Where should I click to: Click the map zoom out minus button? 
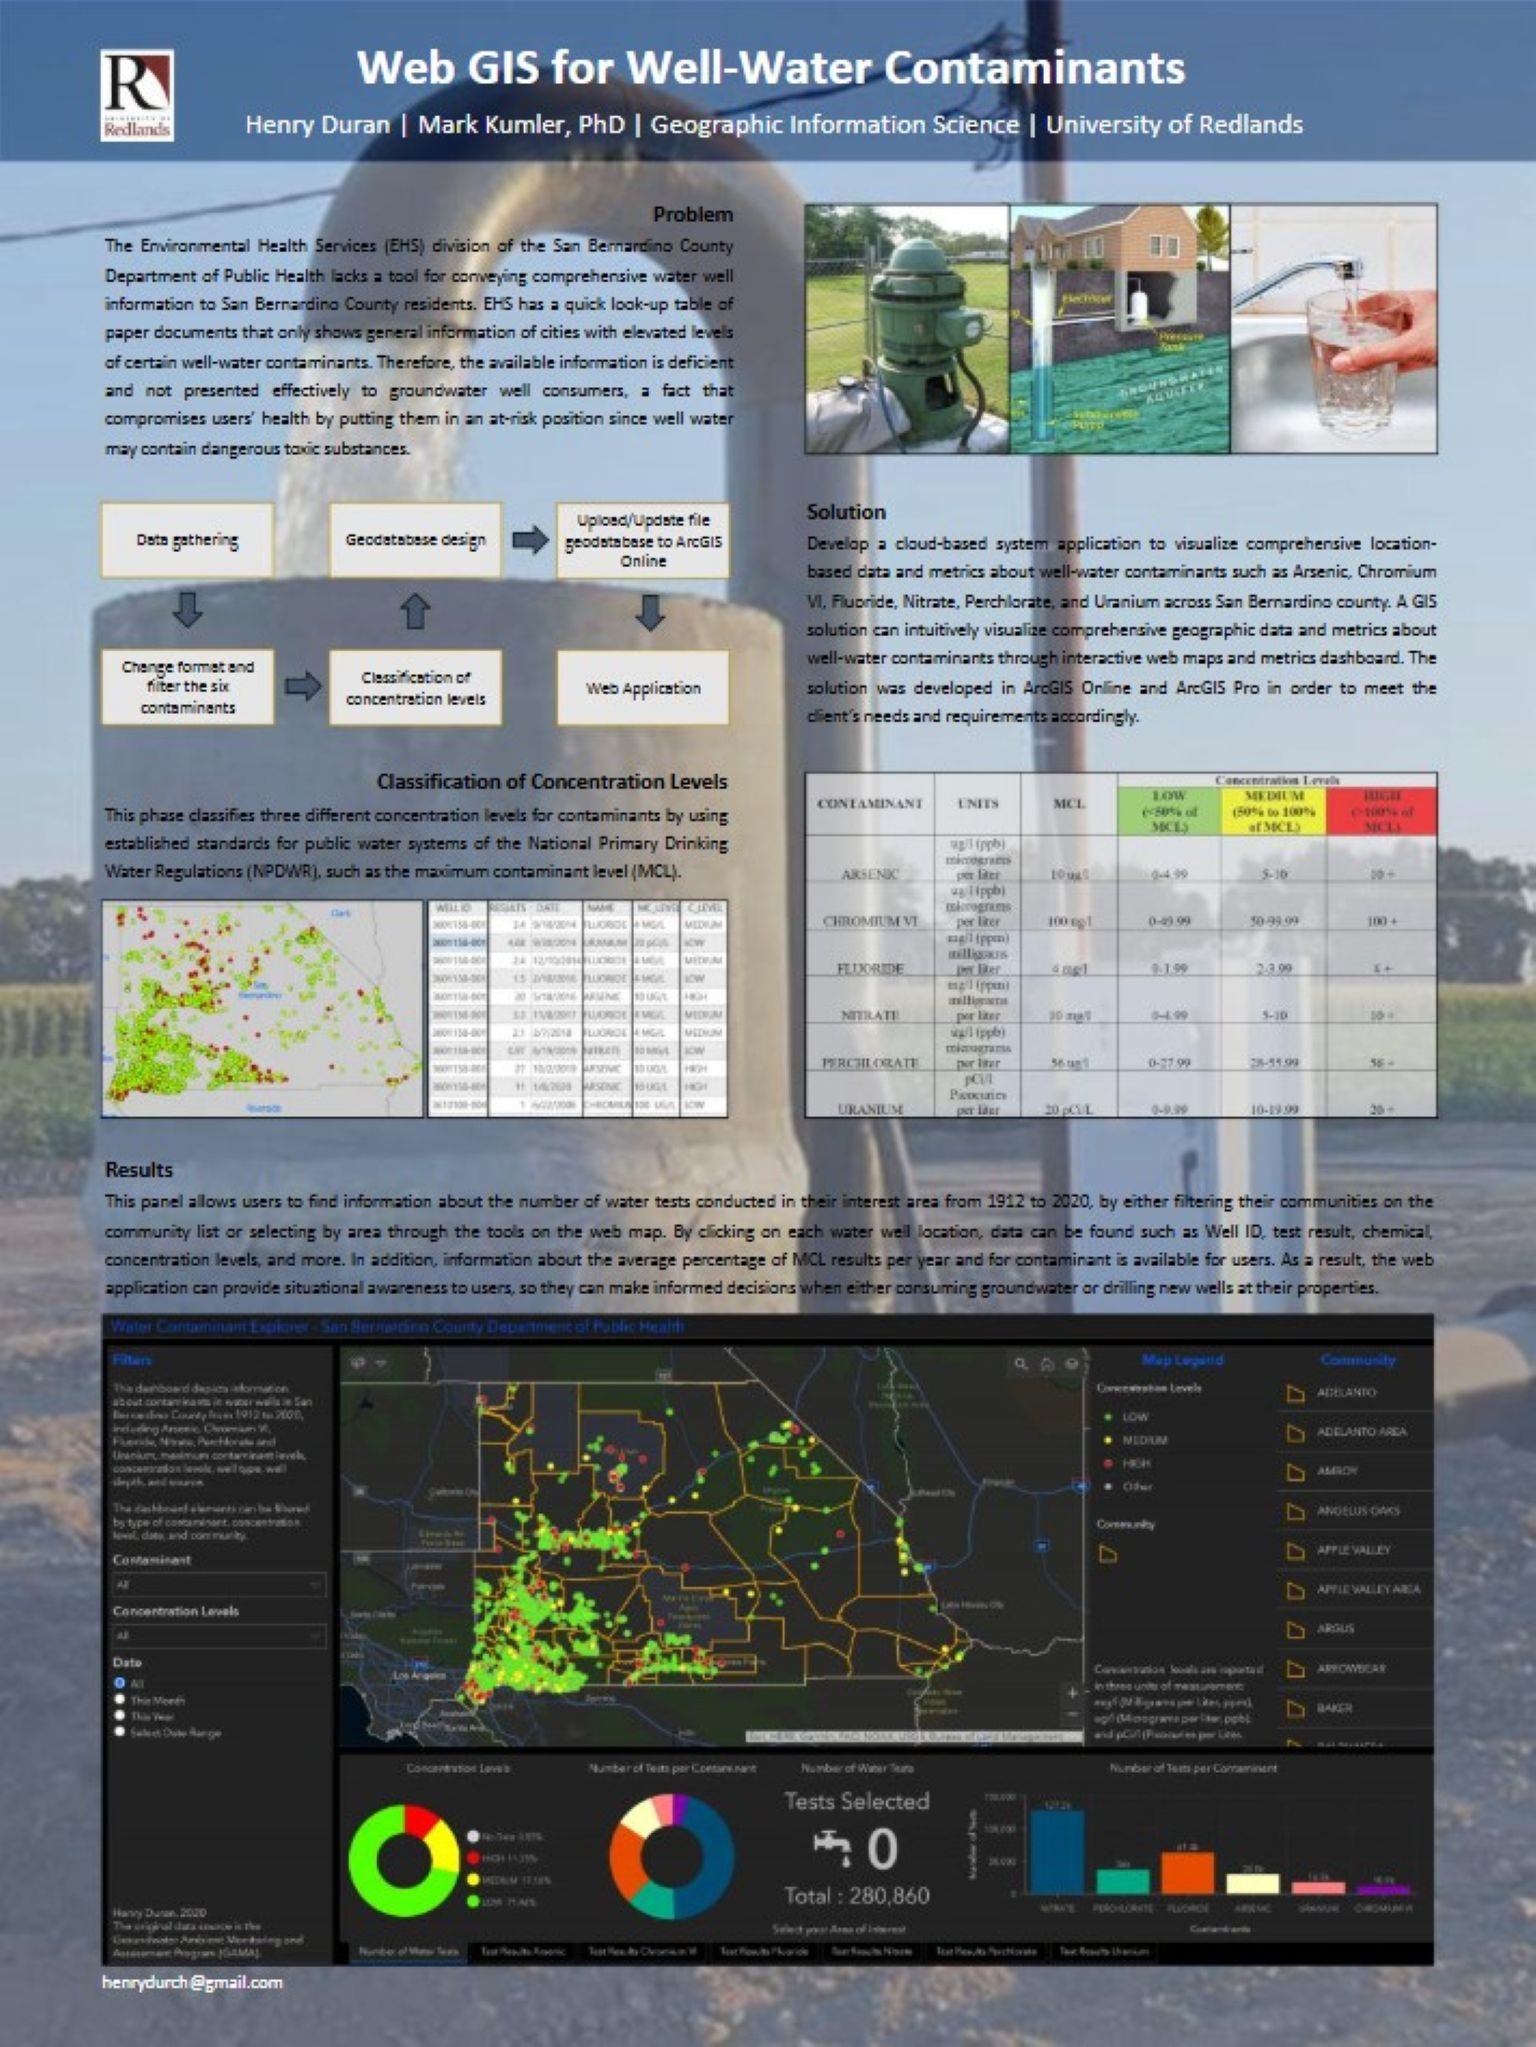(1072, 1713)
